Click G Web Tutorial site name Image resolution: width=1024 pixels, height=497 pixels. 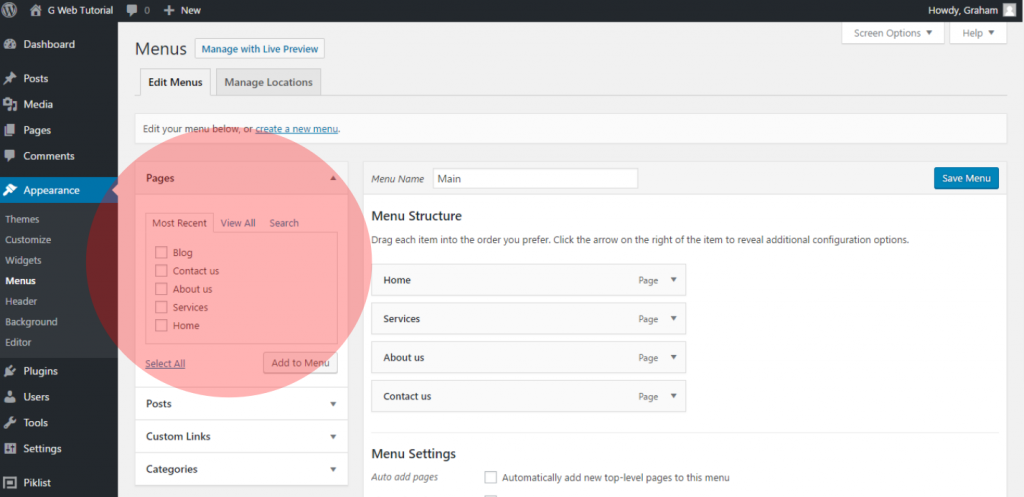click(x=80, y=10)
